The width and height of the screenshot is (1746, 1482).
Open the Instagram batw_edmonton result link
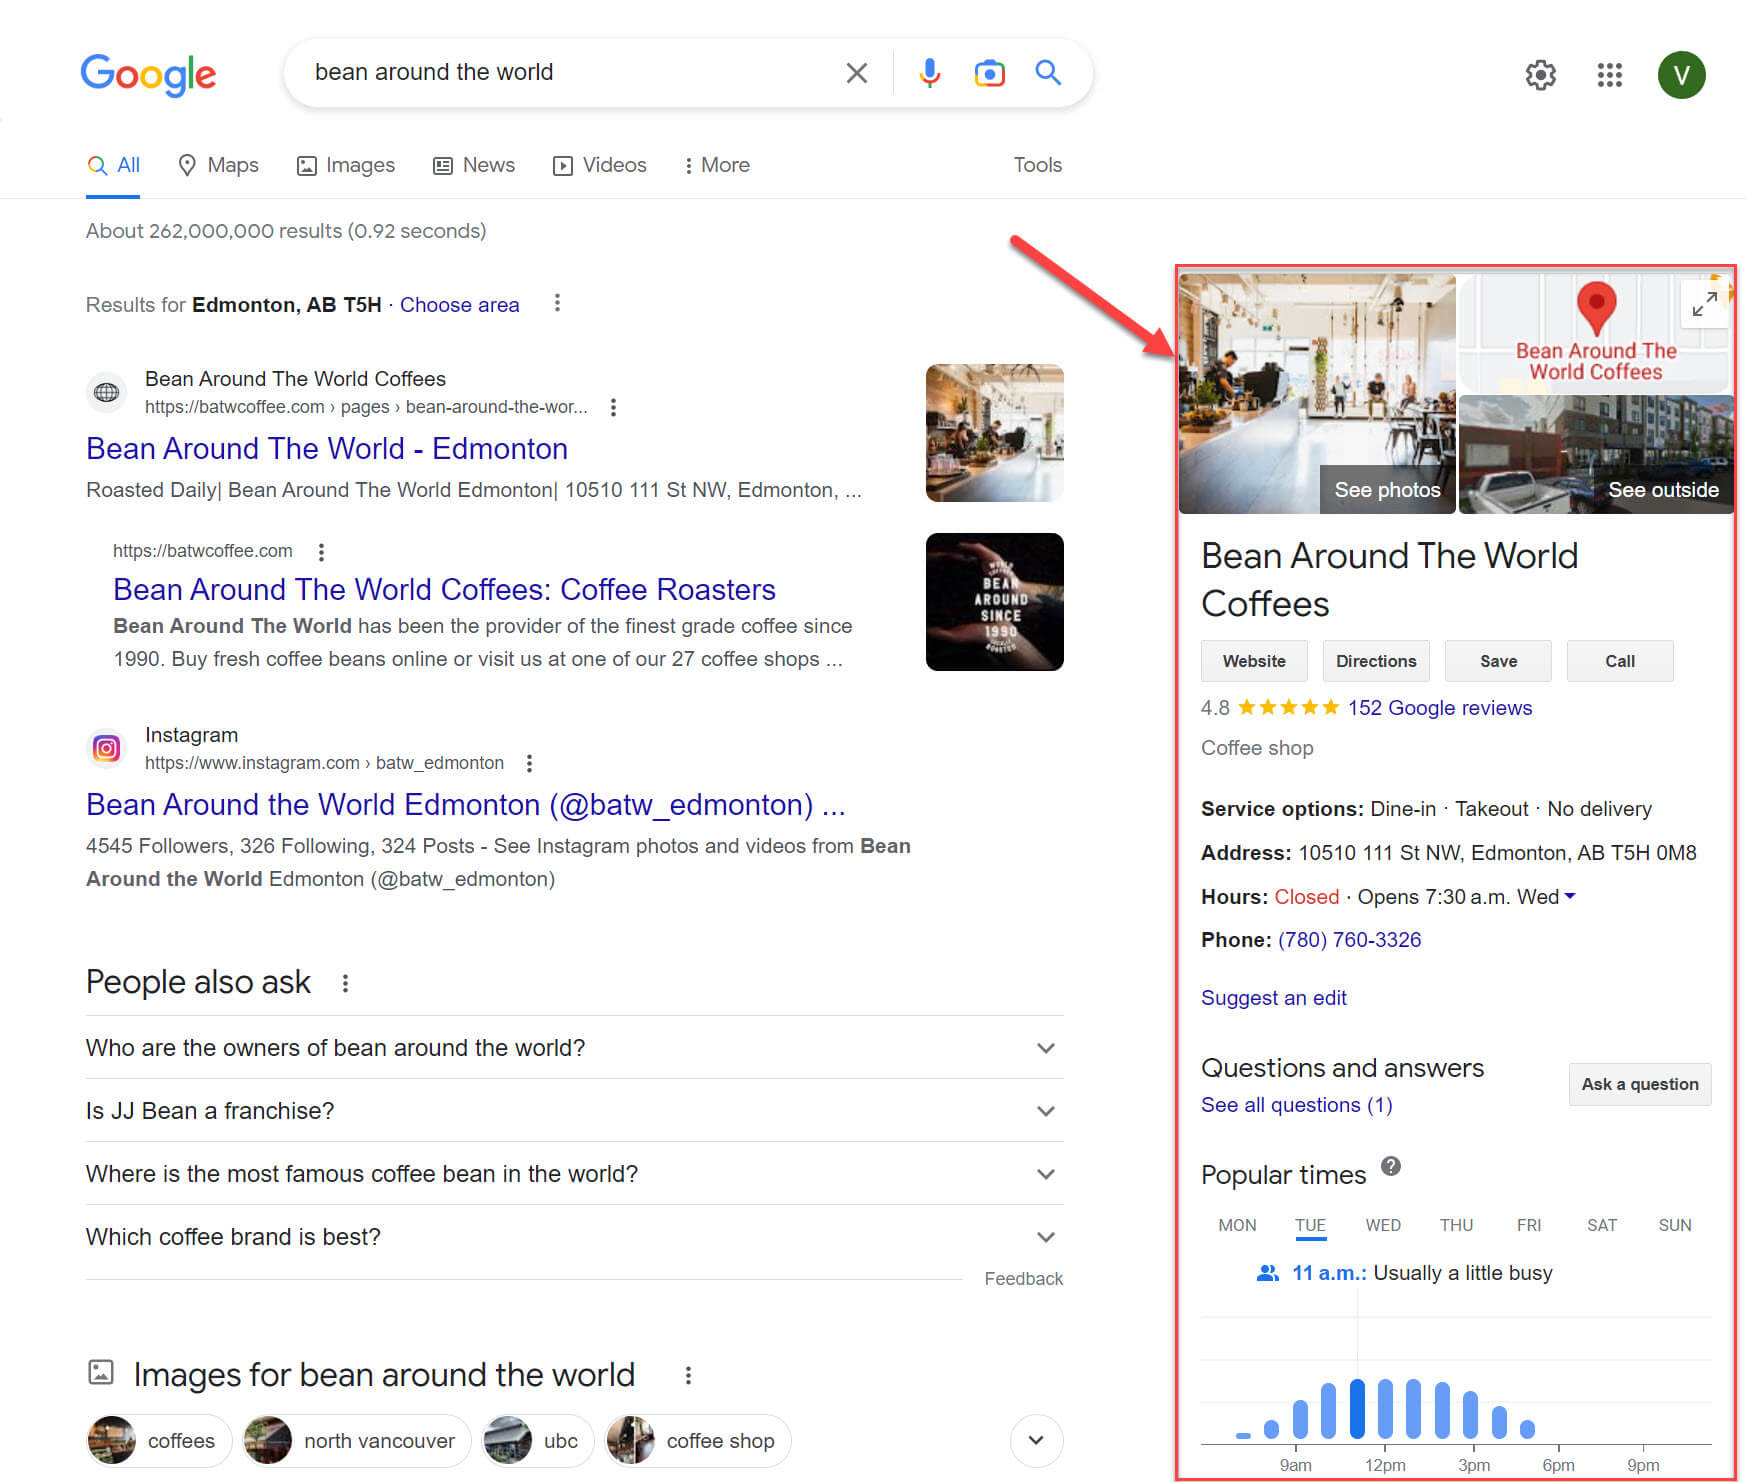465,804
